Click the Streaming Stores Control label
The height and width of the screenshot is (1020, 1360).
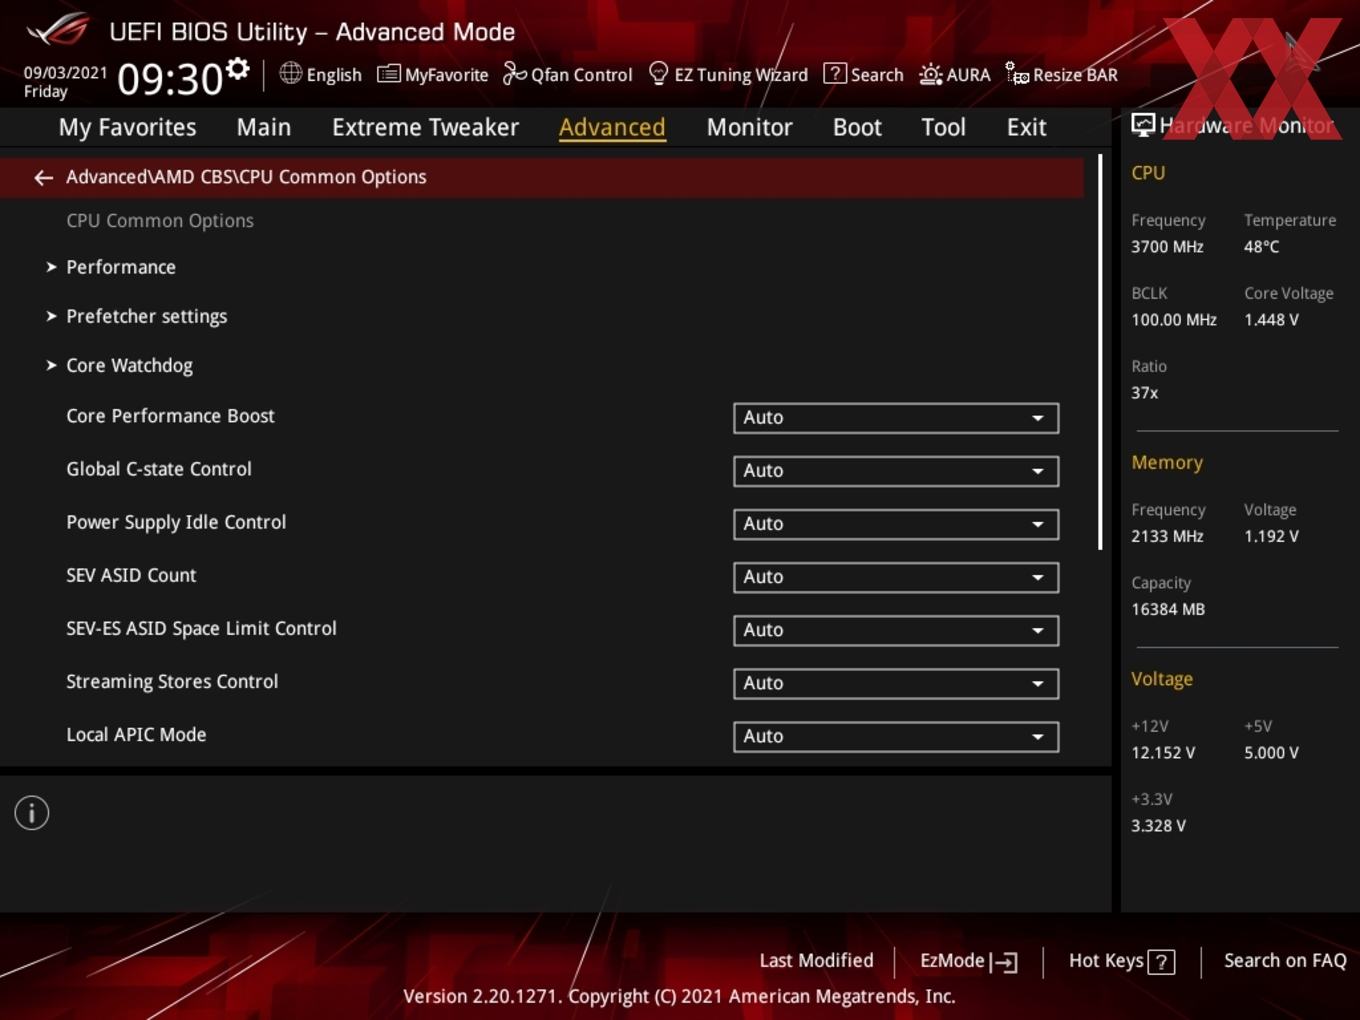tap(172, 681)
